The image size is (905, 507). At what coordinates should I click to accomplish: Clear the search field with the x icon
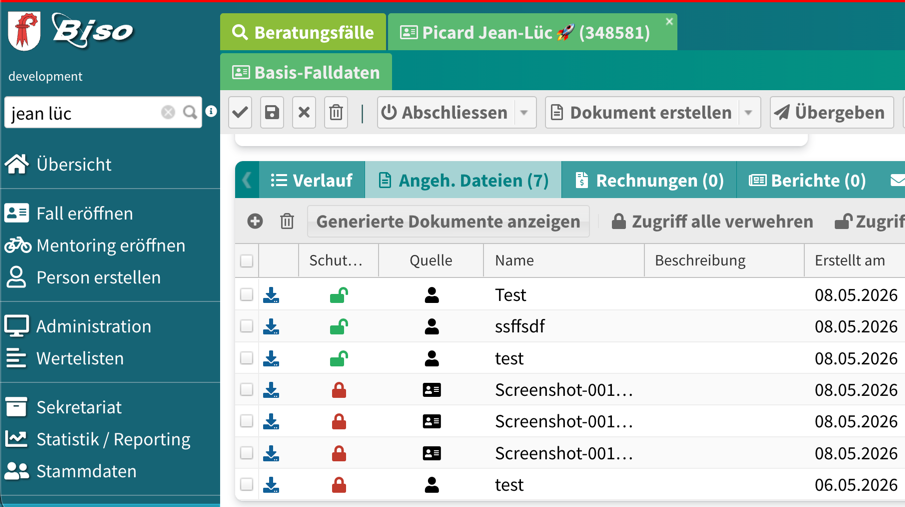click(x=168, y=112)
